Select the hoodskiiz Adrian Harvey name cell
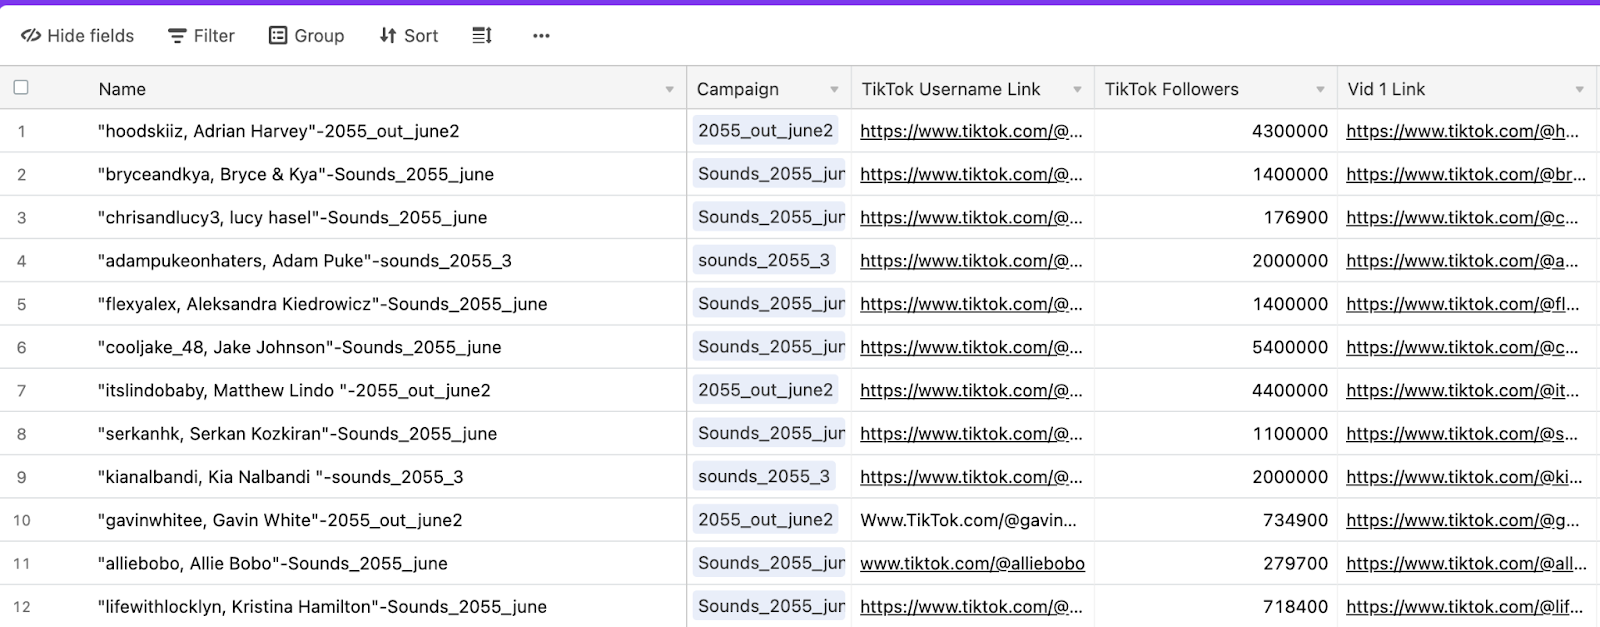The width and height of the screenshot is (1600, 627). pyautogui.click(x=279, y=131)
